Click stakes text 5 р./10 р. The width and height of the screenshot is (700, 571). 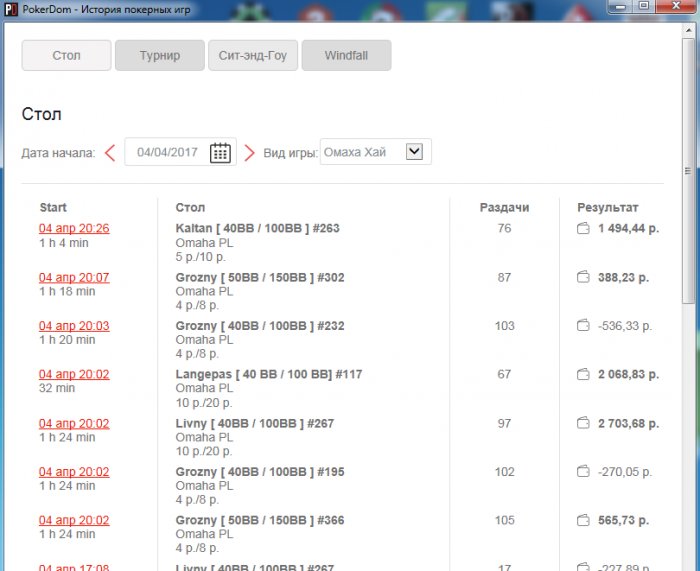[x=200, y=257]
